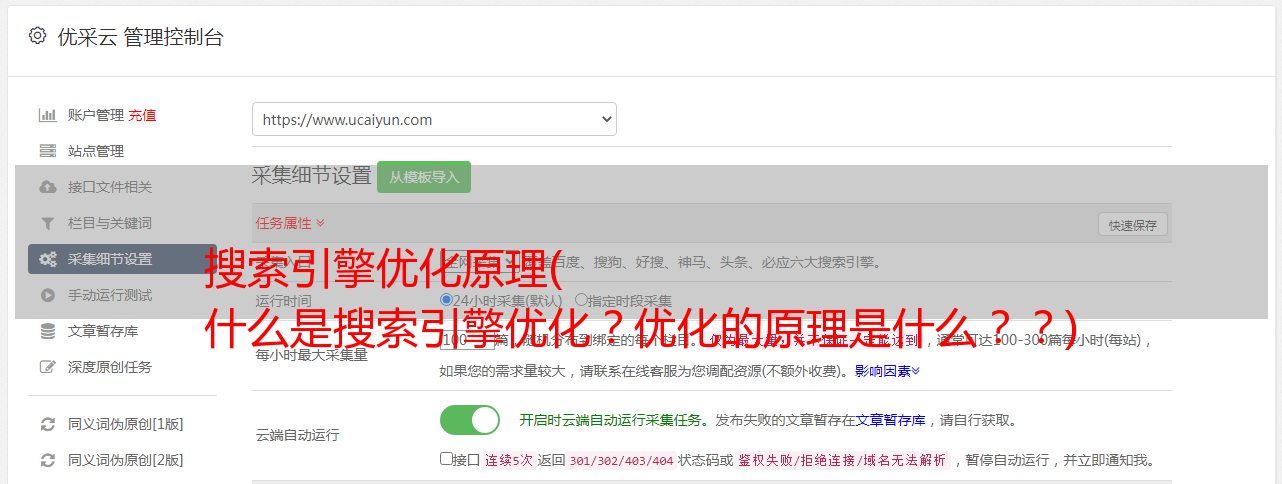Click the database icon beside 文章暂存库
Image resolution: width=1282 pixels, height=484 pixels.
pos(47,331)
